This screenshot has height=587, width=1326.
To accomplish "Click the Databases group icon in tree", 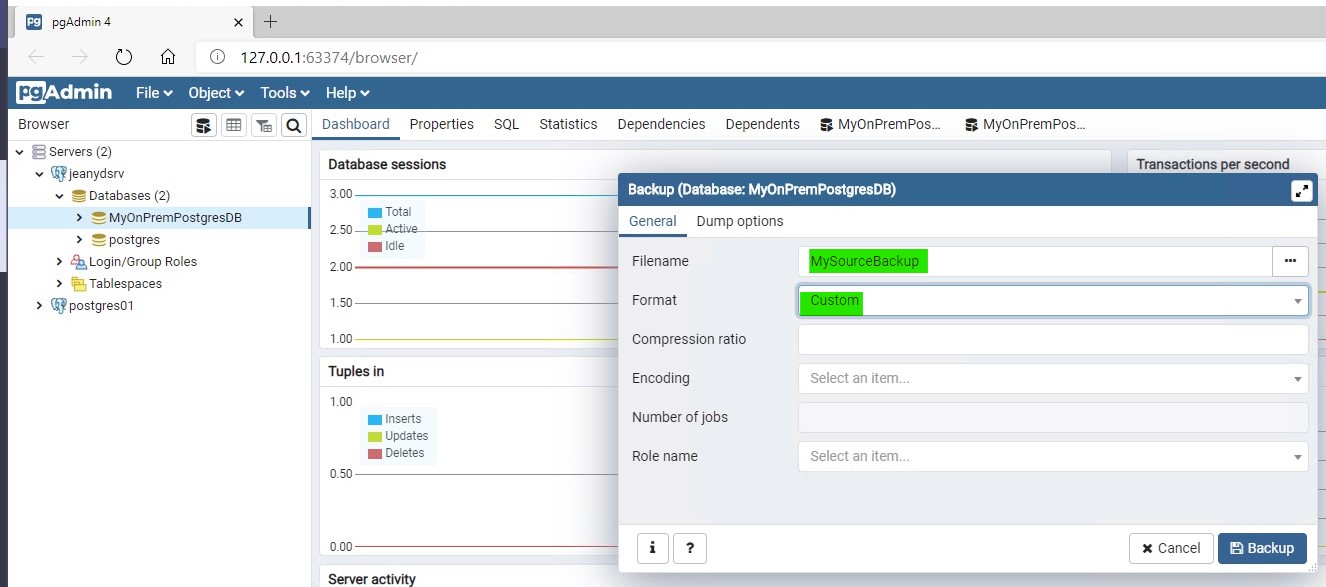I will pyautogui.click(x=79, y=196).
